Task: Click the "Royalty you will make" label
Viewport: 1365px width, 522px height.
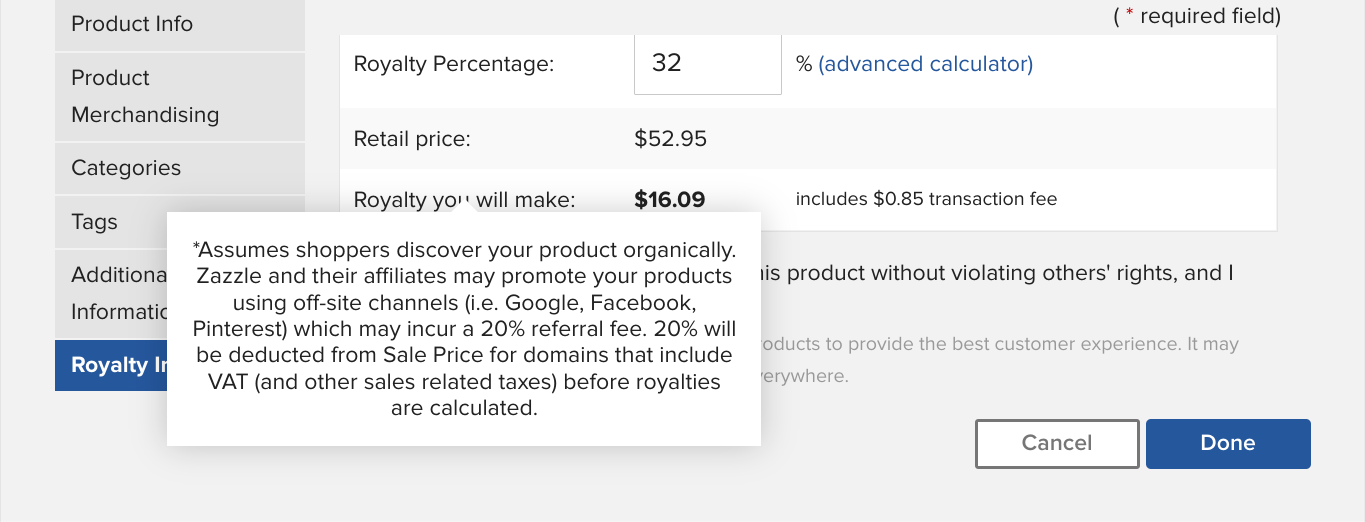Action: click(465, 200)
